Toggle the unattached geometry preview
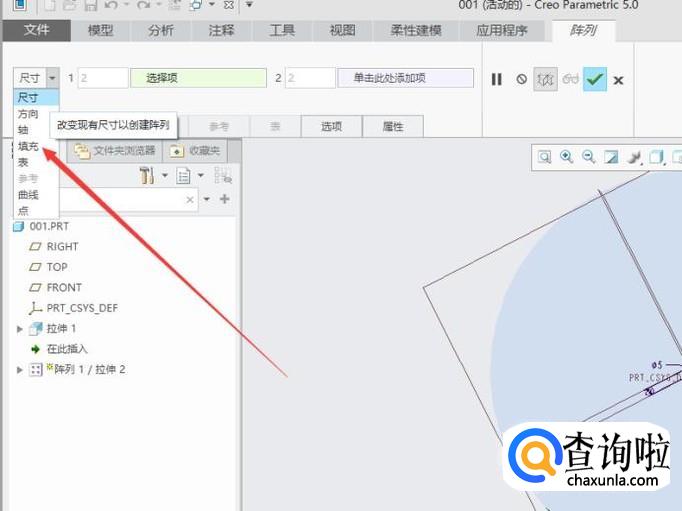Viewport: 682px width, 511px height. coord(545,79)
